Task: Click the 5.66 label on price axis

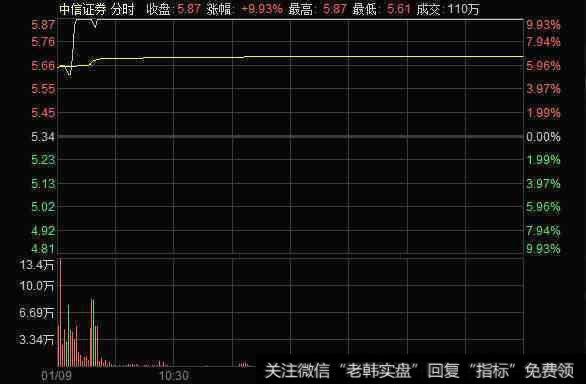Action: pos(43,66)
